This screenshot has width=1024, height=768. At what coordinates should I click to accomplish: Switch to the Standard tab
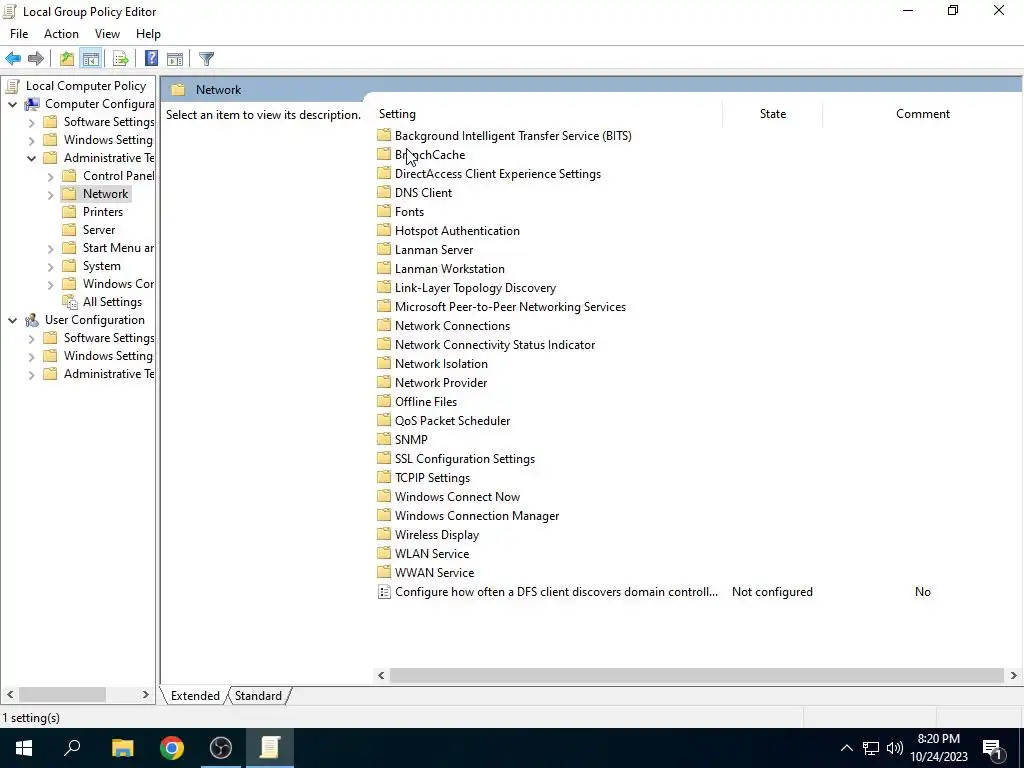[258, 696]
